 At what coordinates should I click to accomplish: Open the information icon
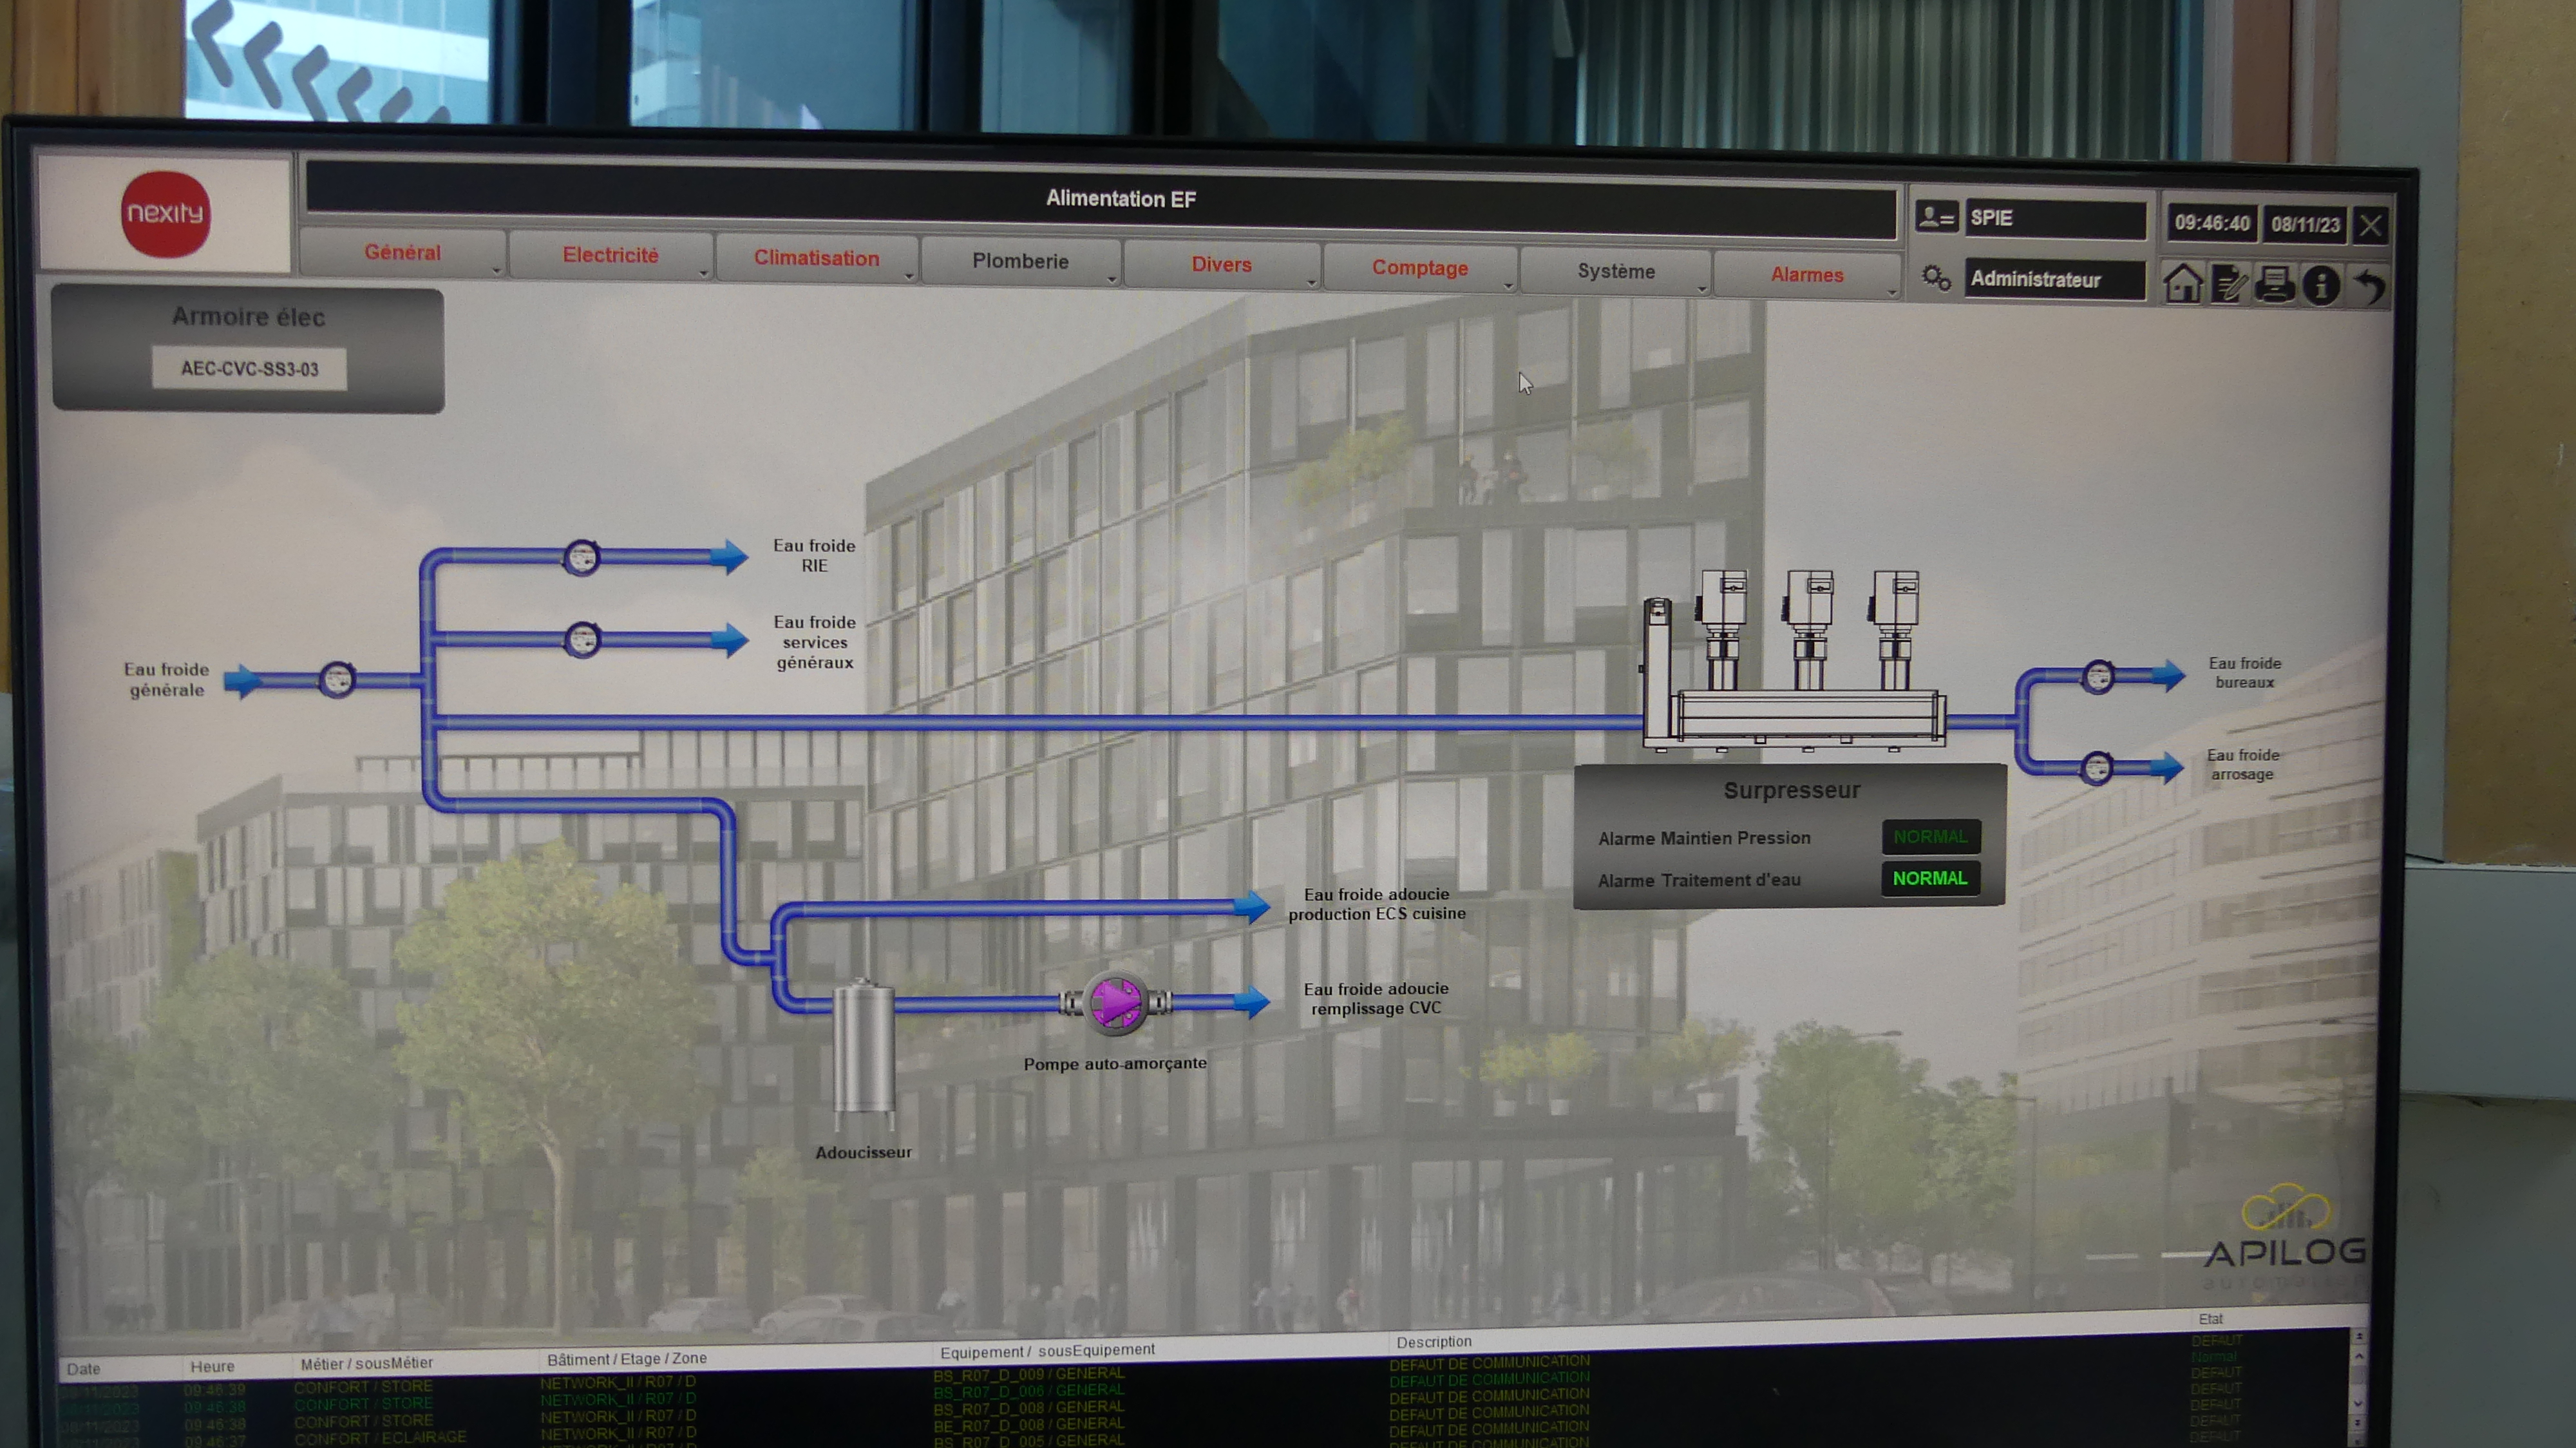click(2321, 285)
